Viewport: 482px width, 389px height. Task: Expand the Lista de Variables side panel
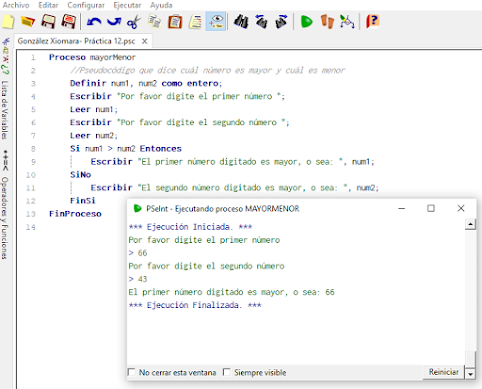[4, 110]
